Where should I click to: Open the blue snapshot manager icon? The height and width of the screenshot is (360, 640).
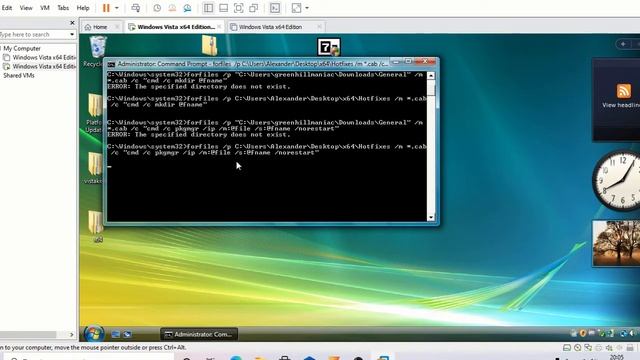(187, 8)
